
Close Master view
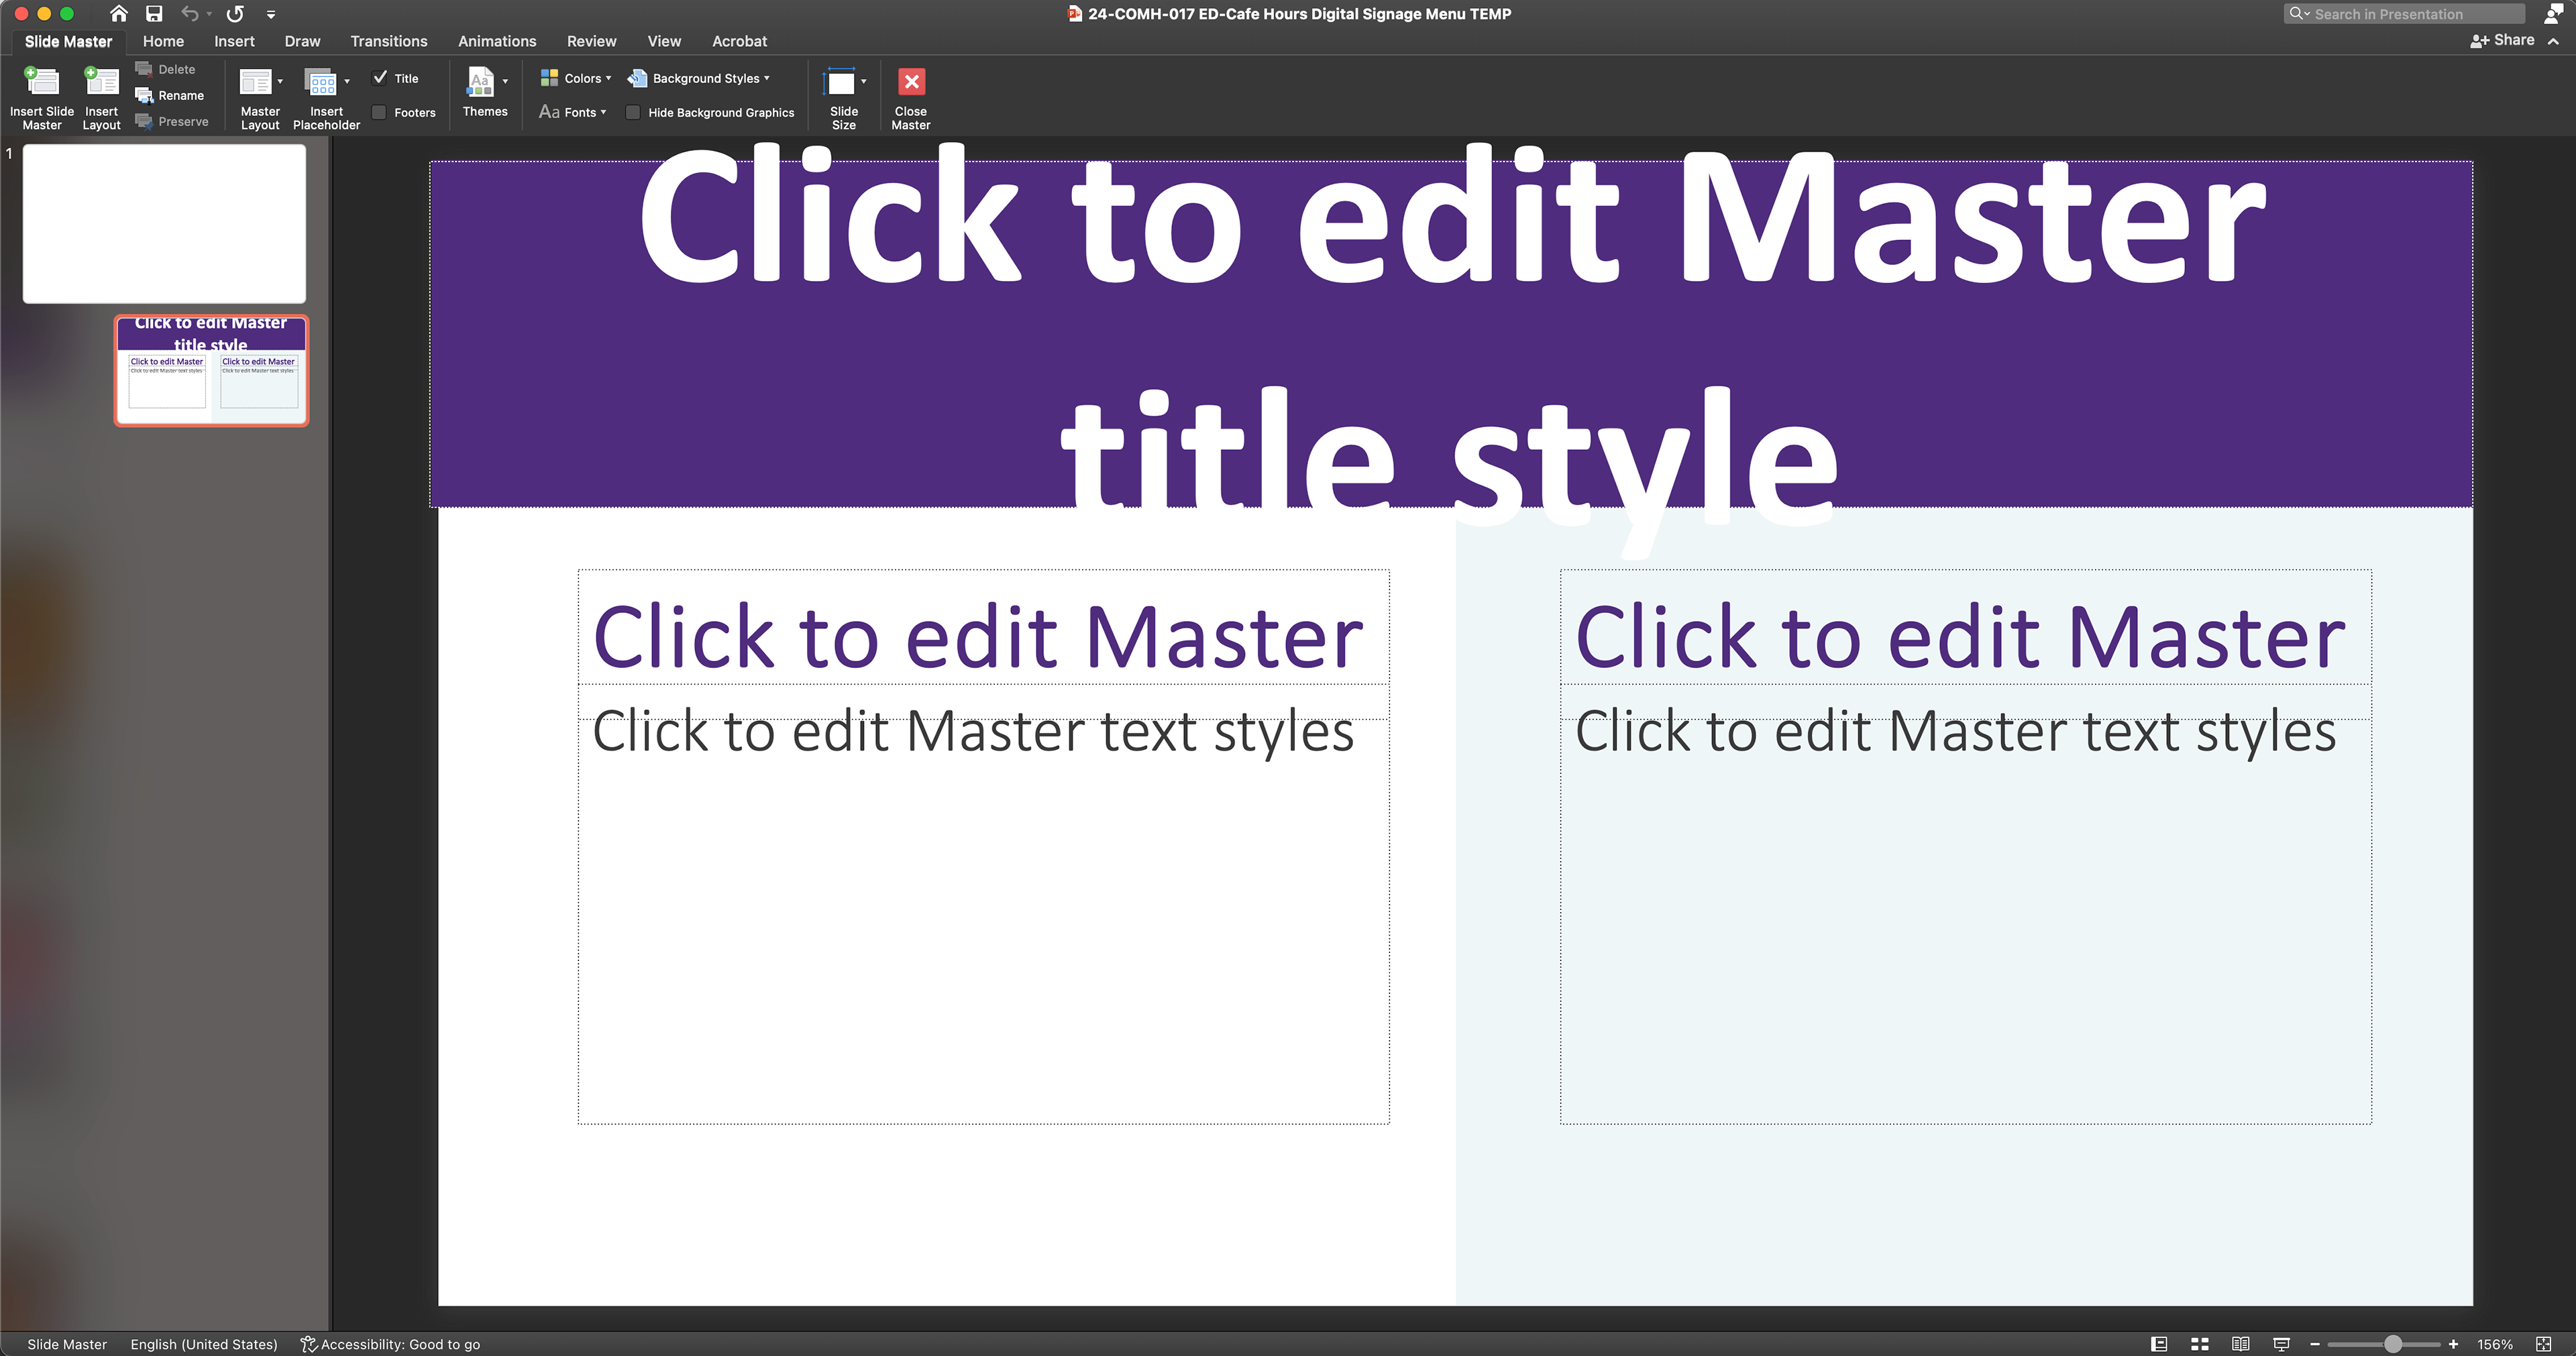[x=911, y=97]
